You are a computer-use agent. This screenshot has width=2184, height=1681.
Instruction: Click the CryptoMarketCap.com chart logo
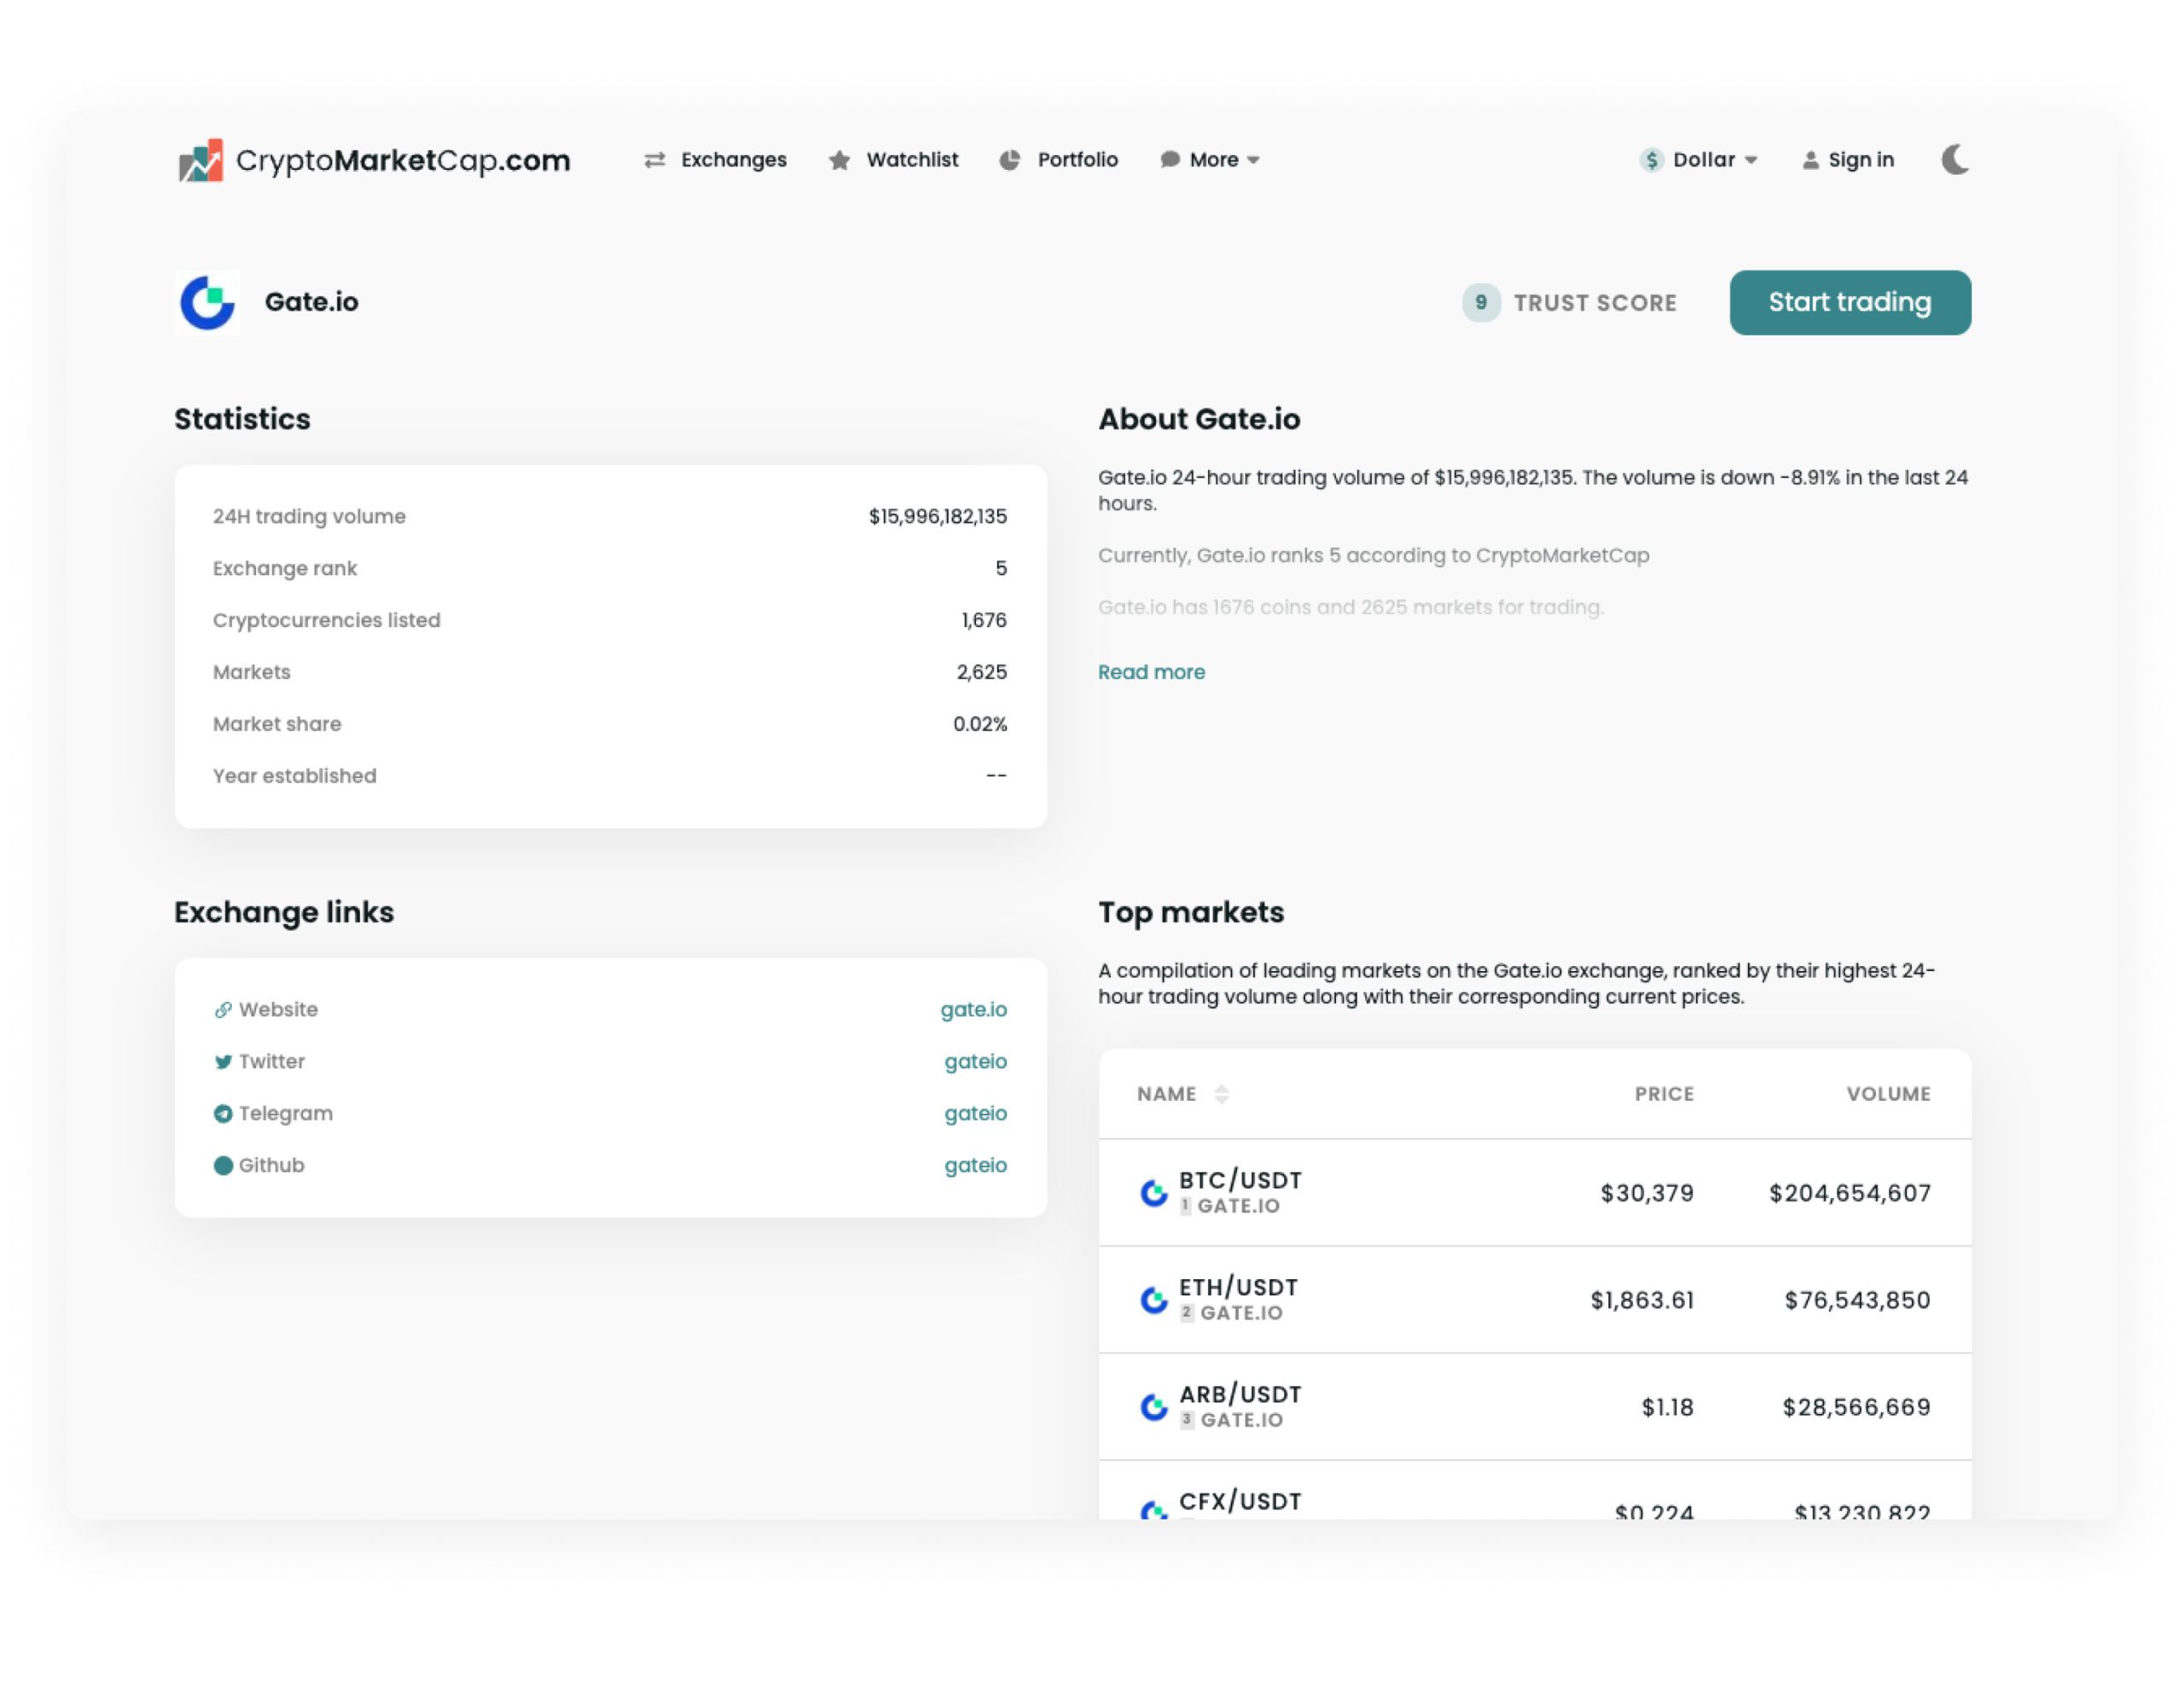[x=201, y=160]
